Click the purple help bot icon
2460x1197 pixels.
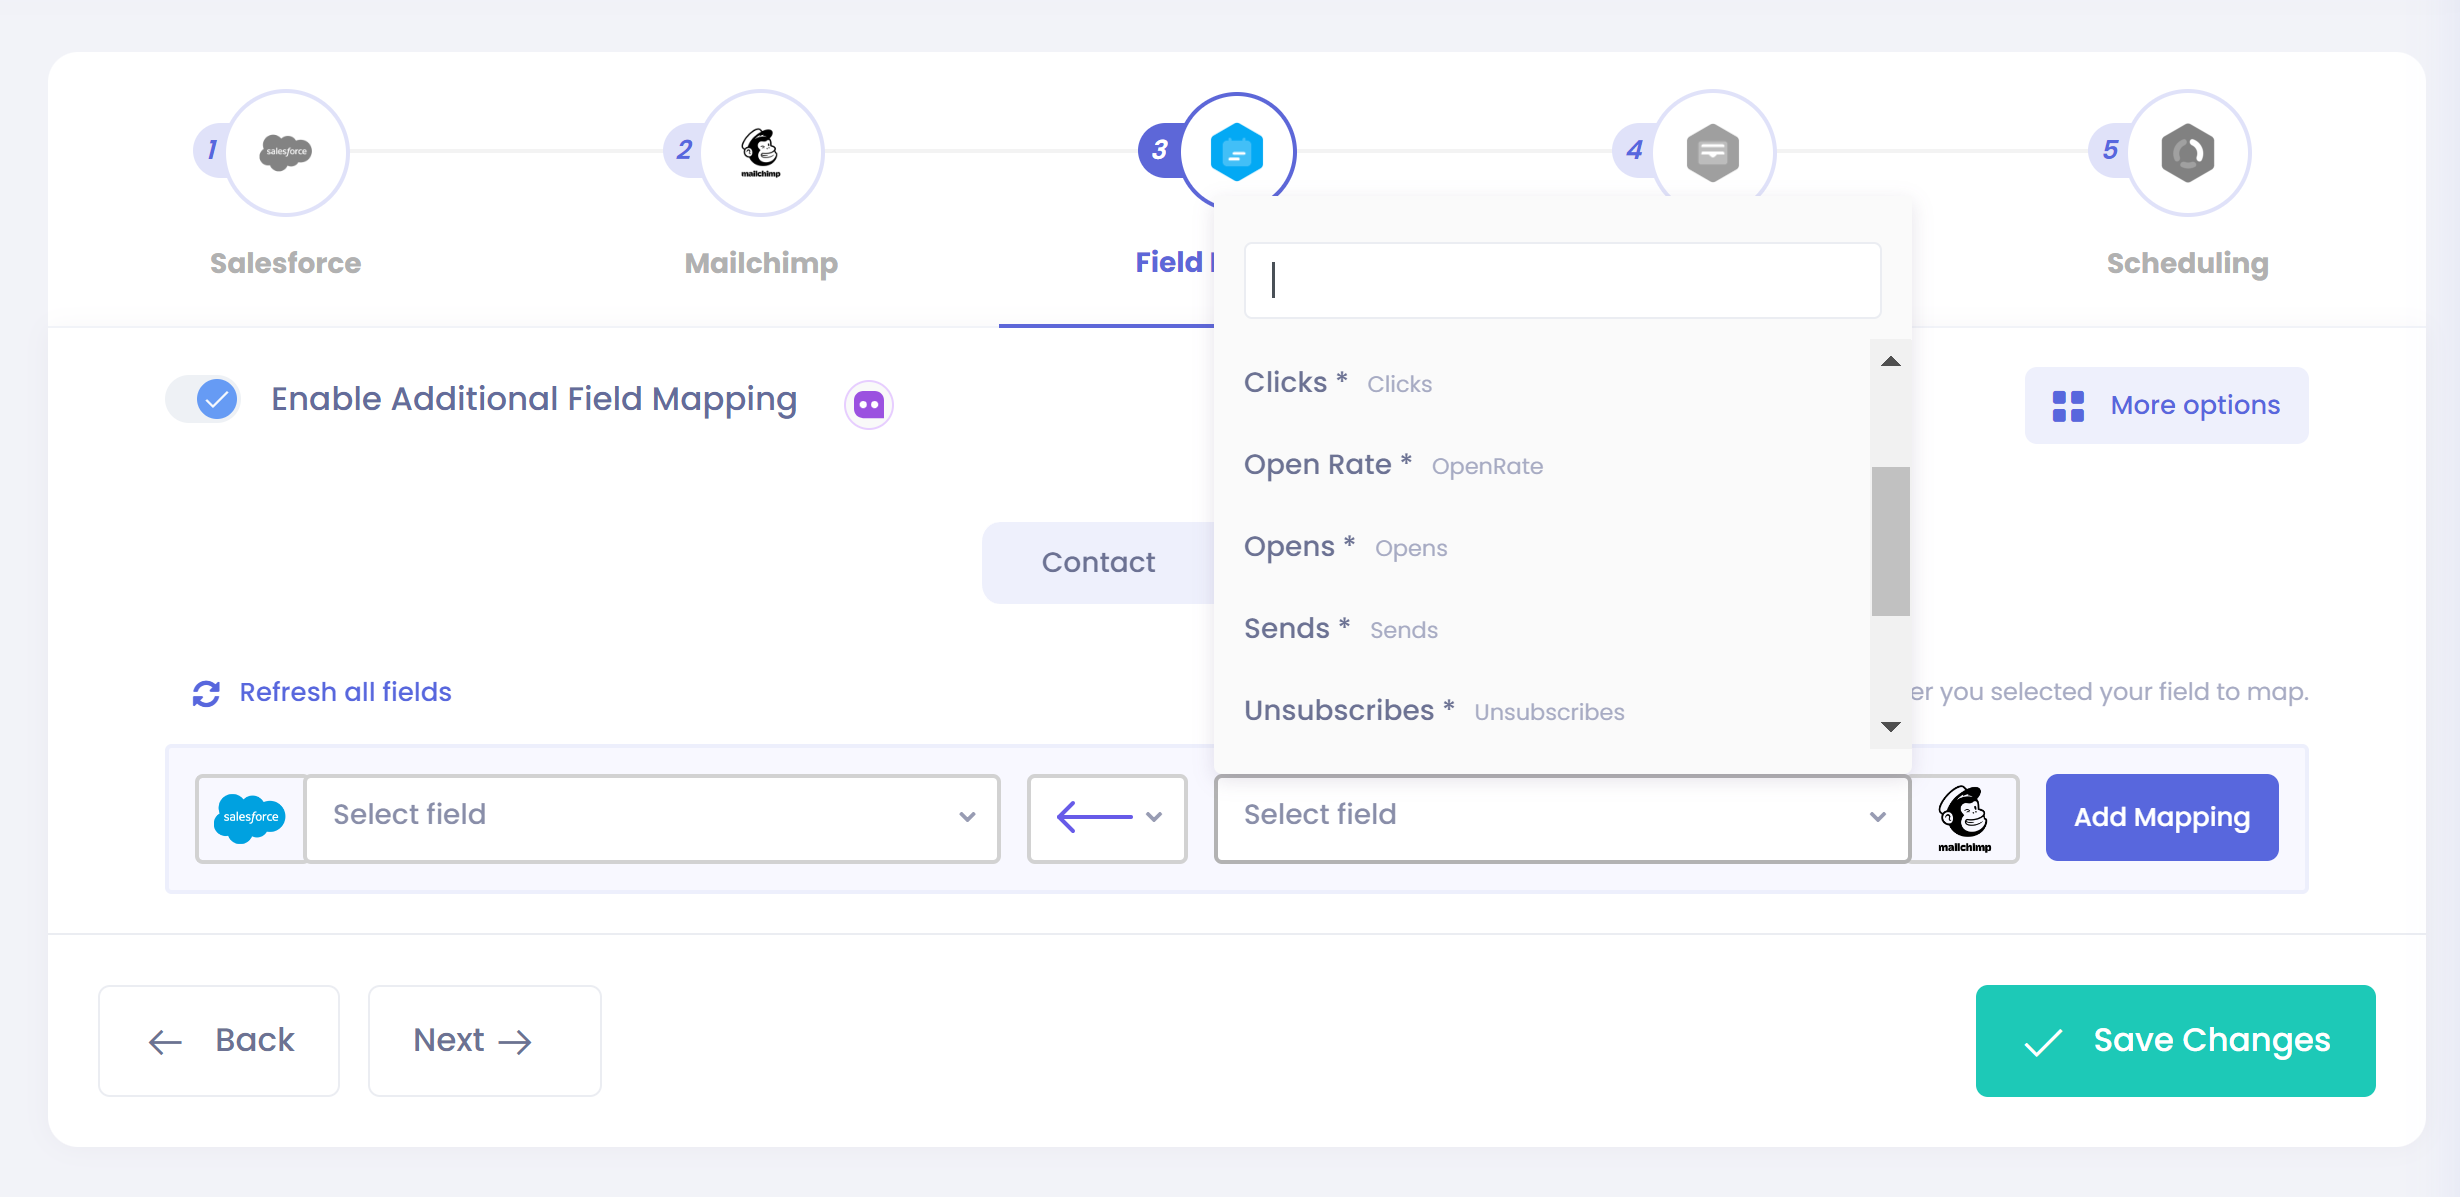tap(869, 405)
